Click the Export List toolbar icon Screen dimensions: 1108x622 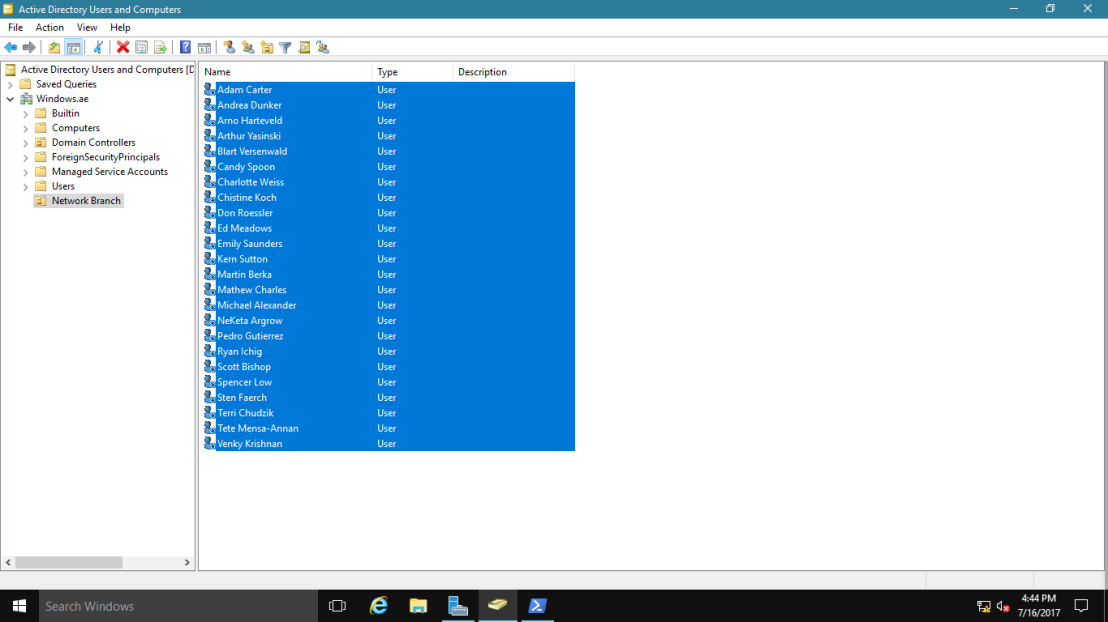click(x=160, y=47)
